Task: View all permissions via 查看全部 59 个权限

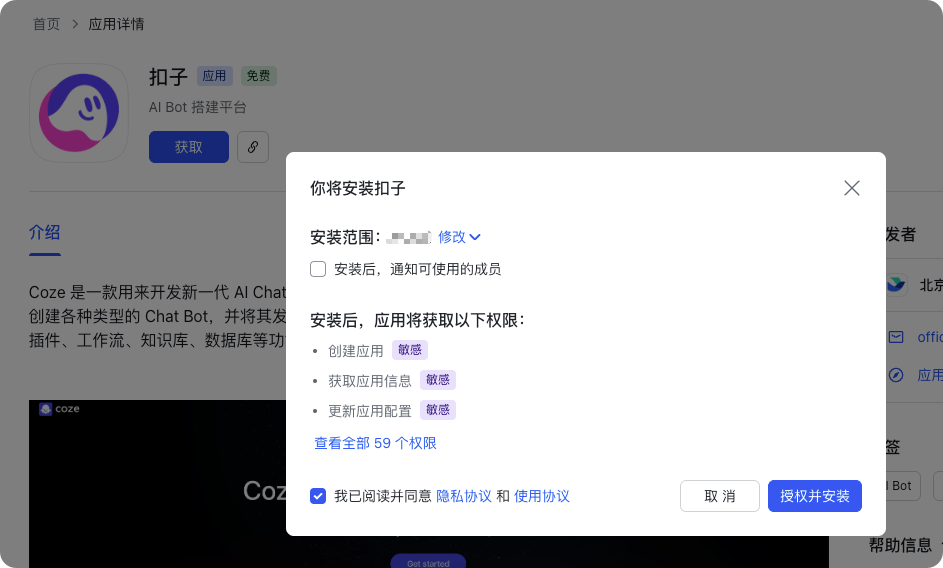Action: (x=375, y=443)
